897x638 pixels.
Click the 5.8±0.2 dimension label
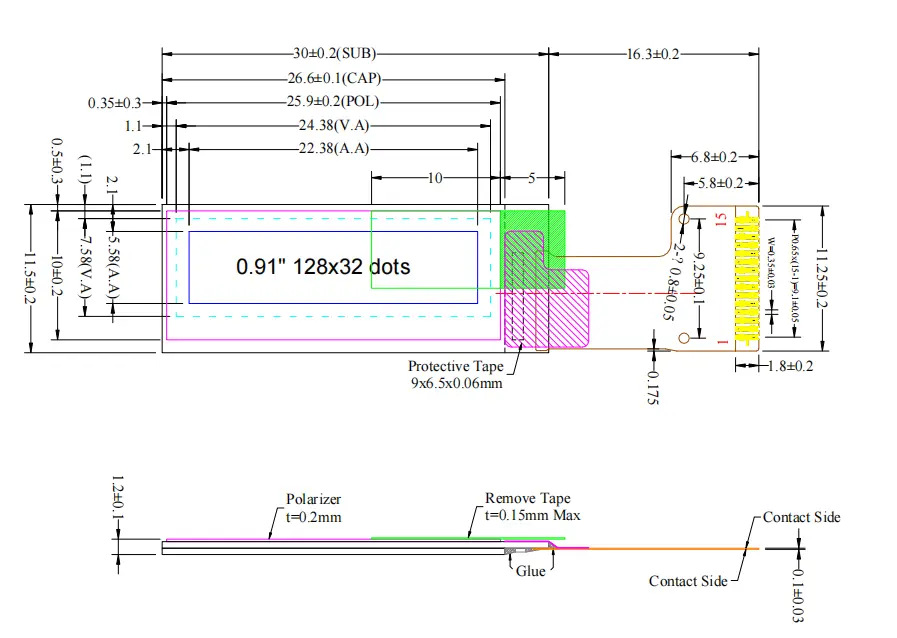point(721,183)
